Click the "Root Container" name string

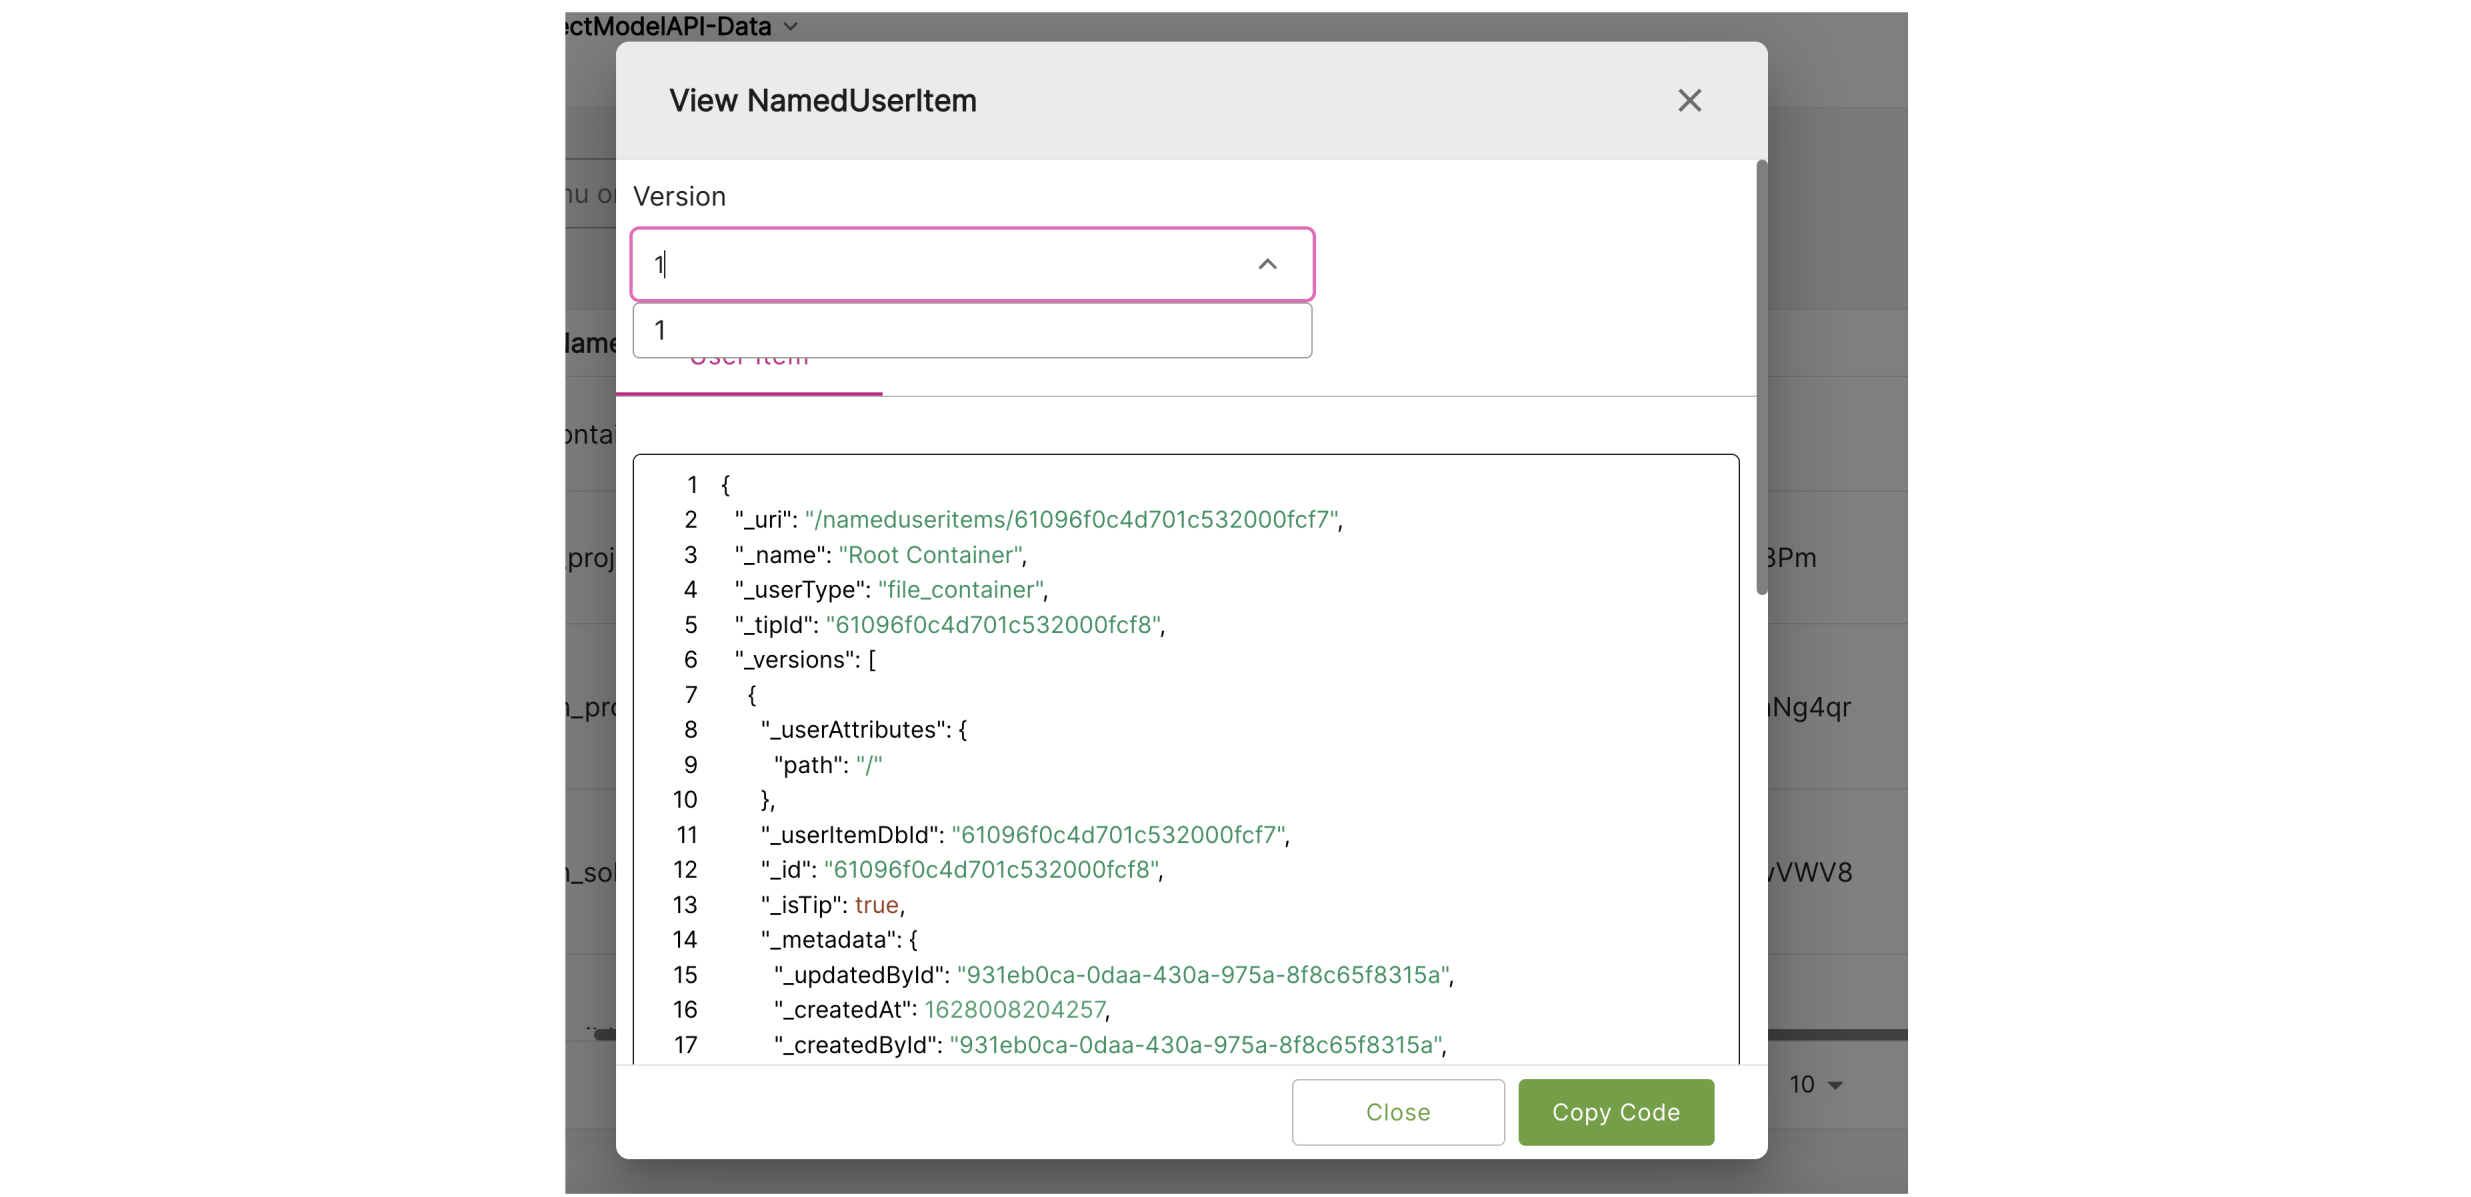point(930,555)
